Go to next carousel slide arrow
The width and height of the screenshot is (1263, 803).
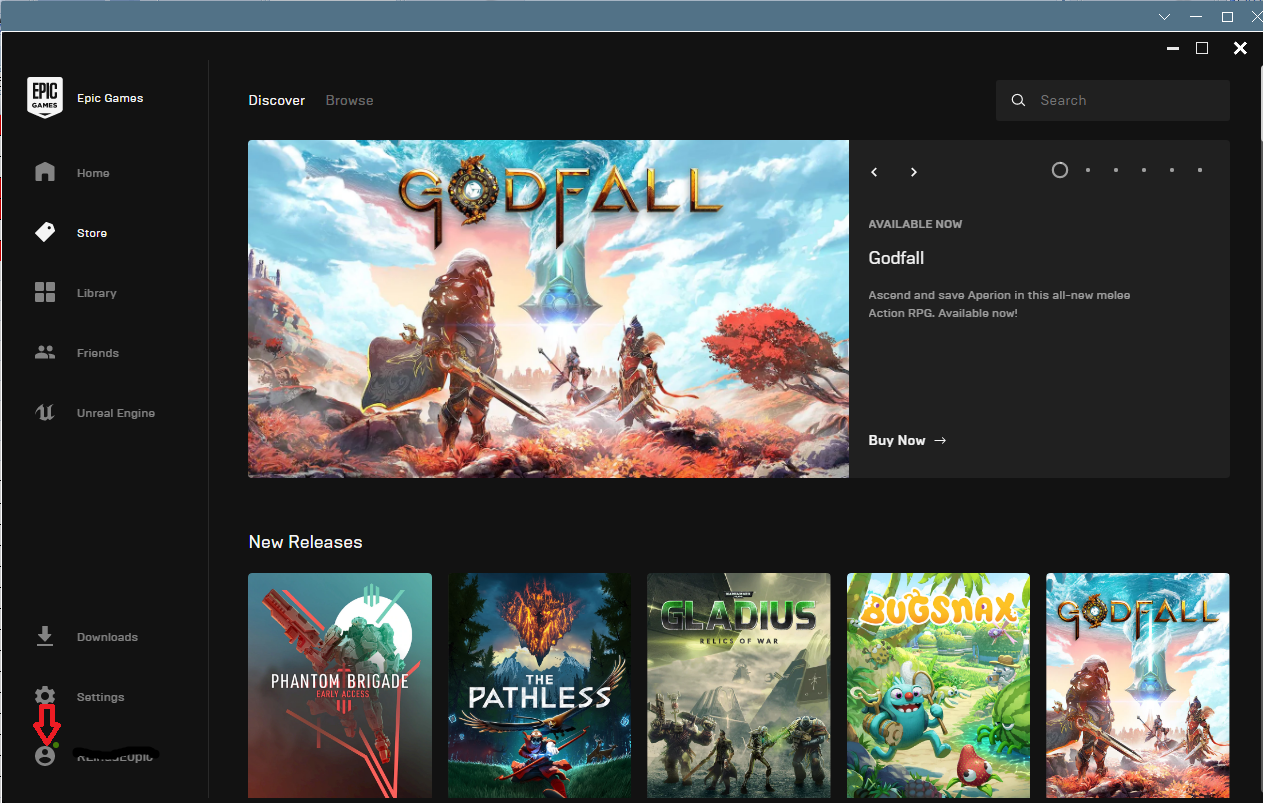pos(913,172)
